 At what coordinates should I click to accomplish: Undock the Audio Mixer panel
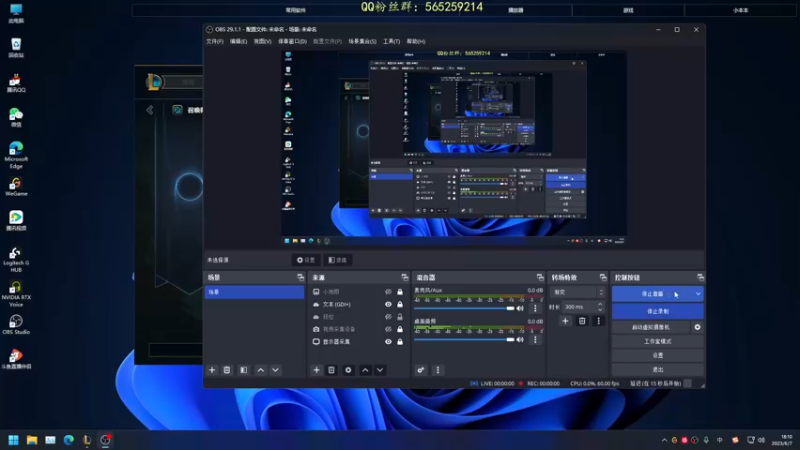540,277
